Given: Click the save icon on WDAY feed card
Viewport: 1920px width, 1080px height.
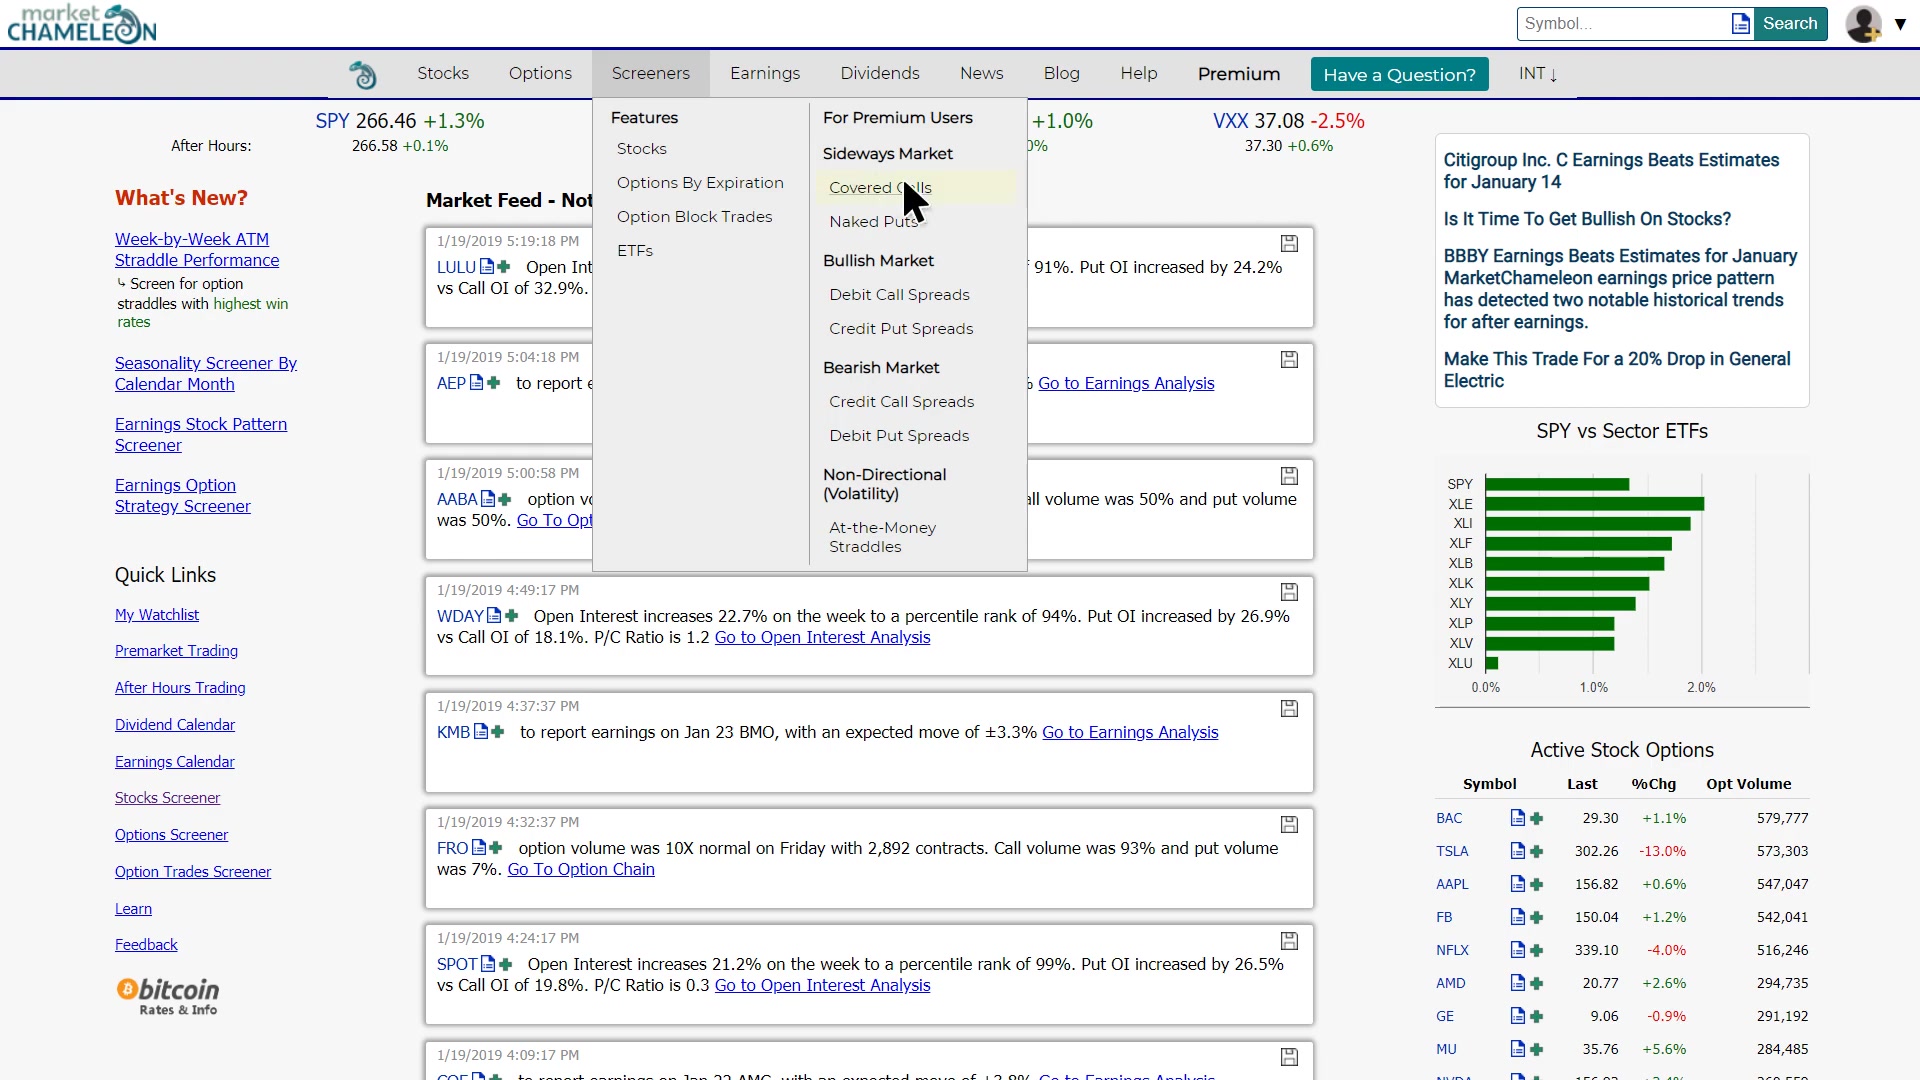Looking at the screenshot, I should (x=1289, y=592).
